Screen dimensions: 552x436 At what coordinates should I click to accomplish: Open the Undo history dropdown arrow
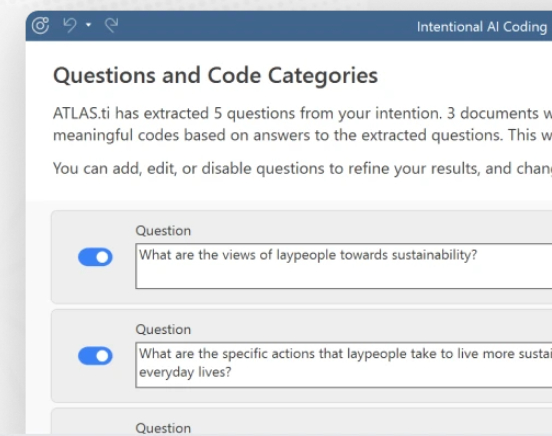88,25
